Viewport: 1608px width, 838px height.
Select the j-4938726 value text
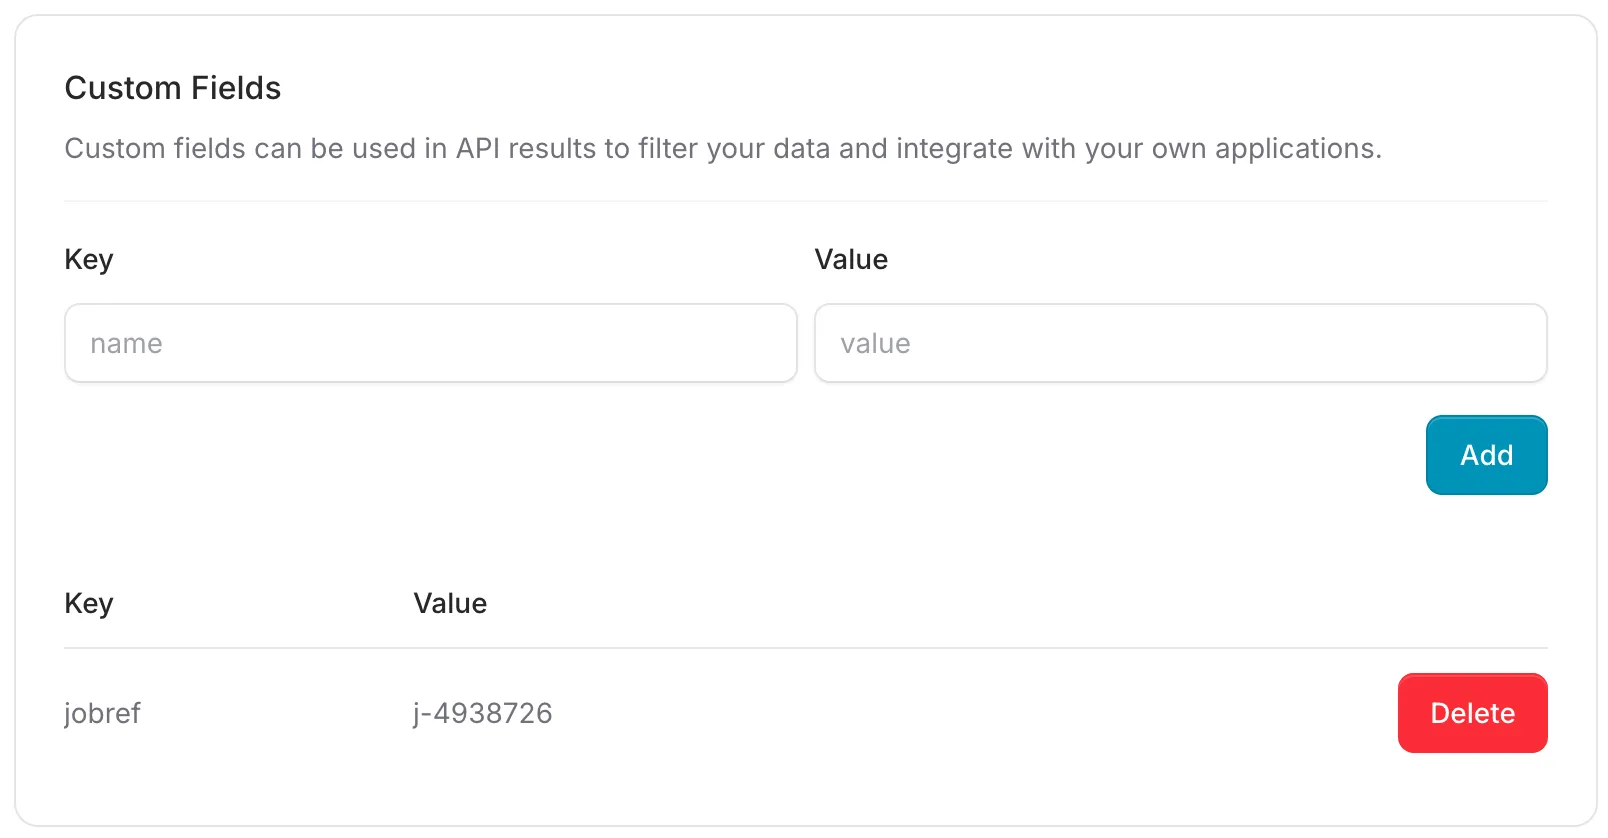click(483, 713)
